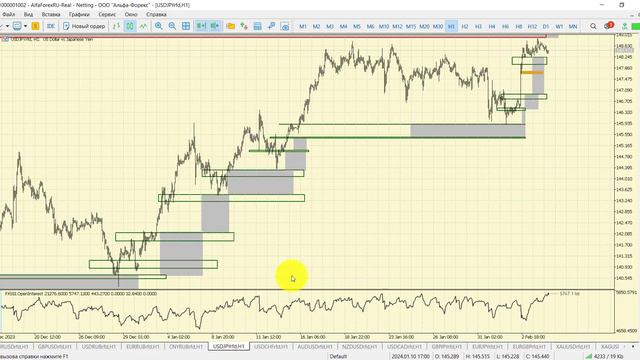640x360 pixels.
Task: Open notifications icon with red badge
Action: [608, 26]
